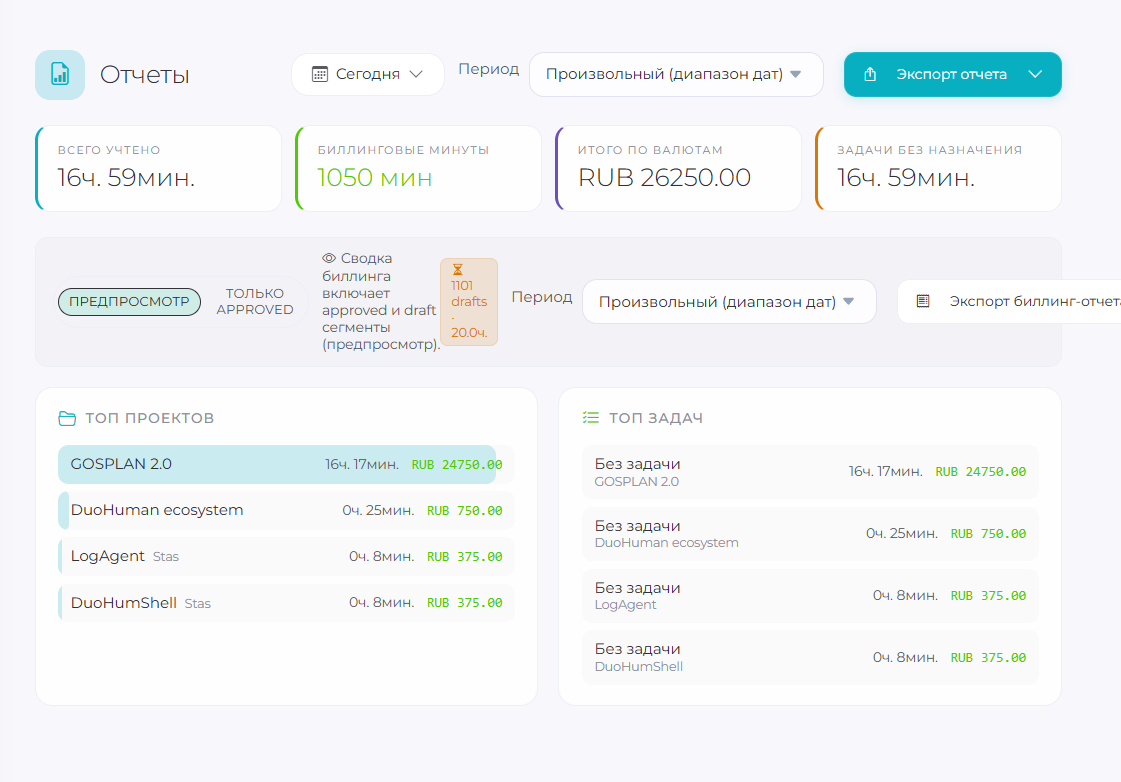Click the ТОП ЗАДАЧ heading
The height and width of the screenshot is (782, 1121).
[x=656, y=418]
